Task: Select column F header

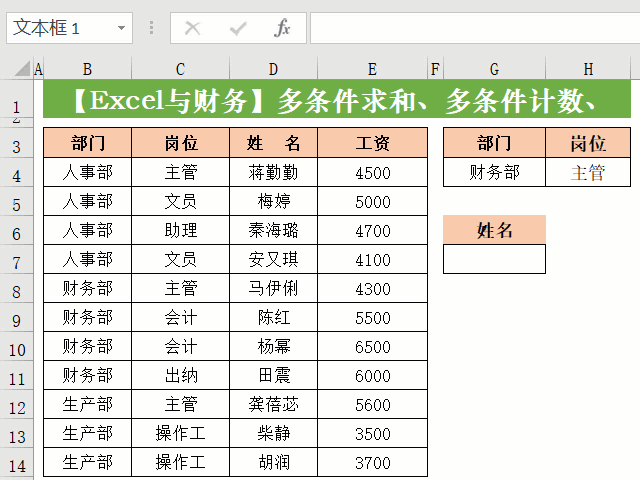Action: (436, 69)
